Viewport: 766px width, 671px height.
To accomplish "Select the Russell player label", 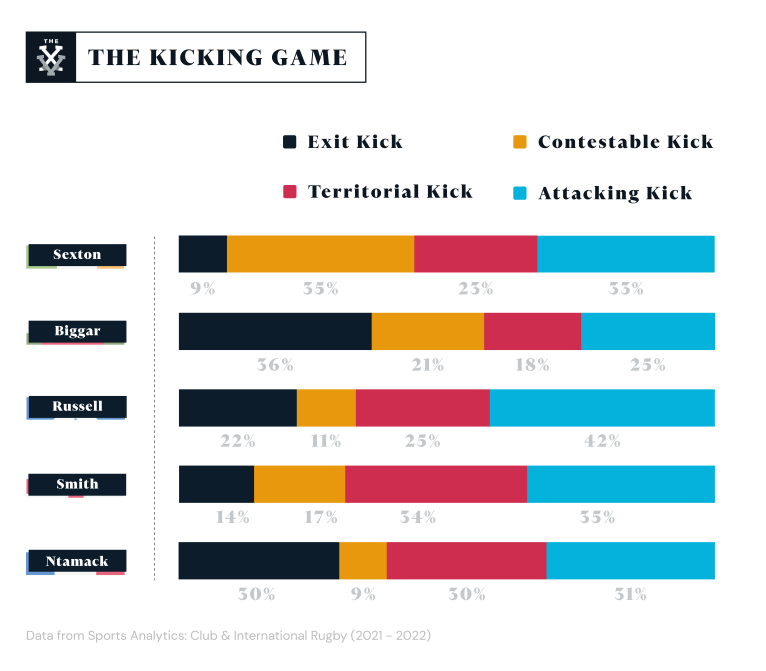I will tap(77, 407).
